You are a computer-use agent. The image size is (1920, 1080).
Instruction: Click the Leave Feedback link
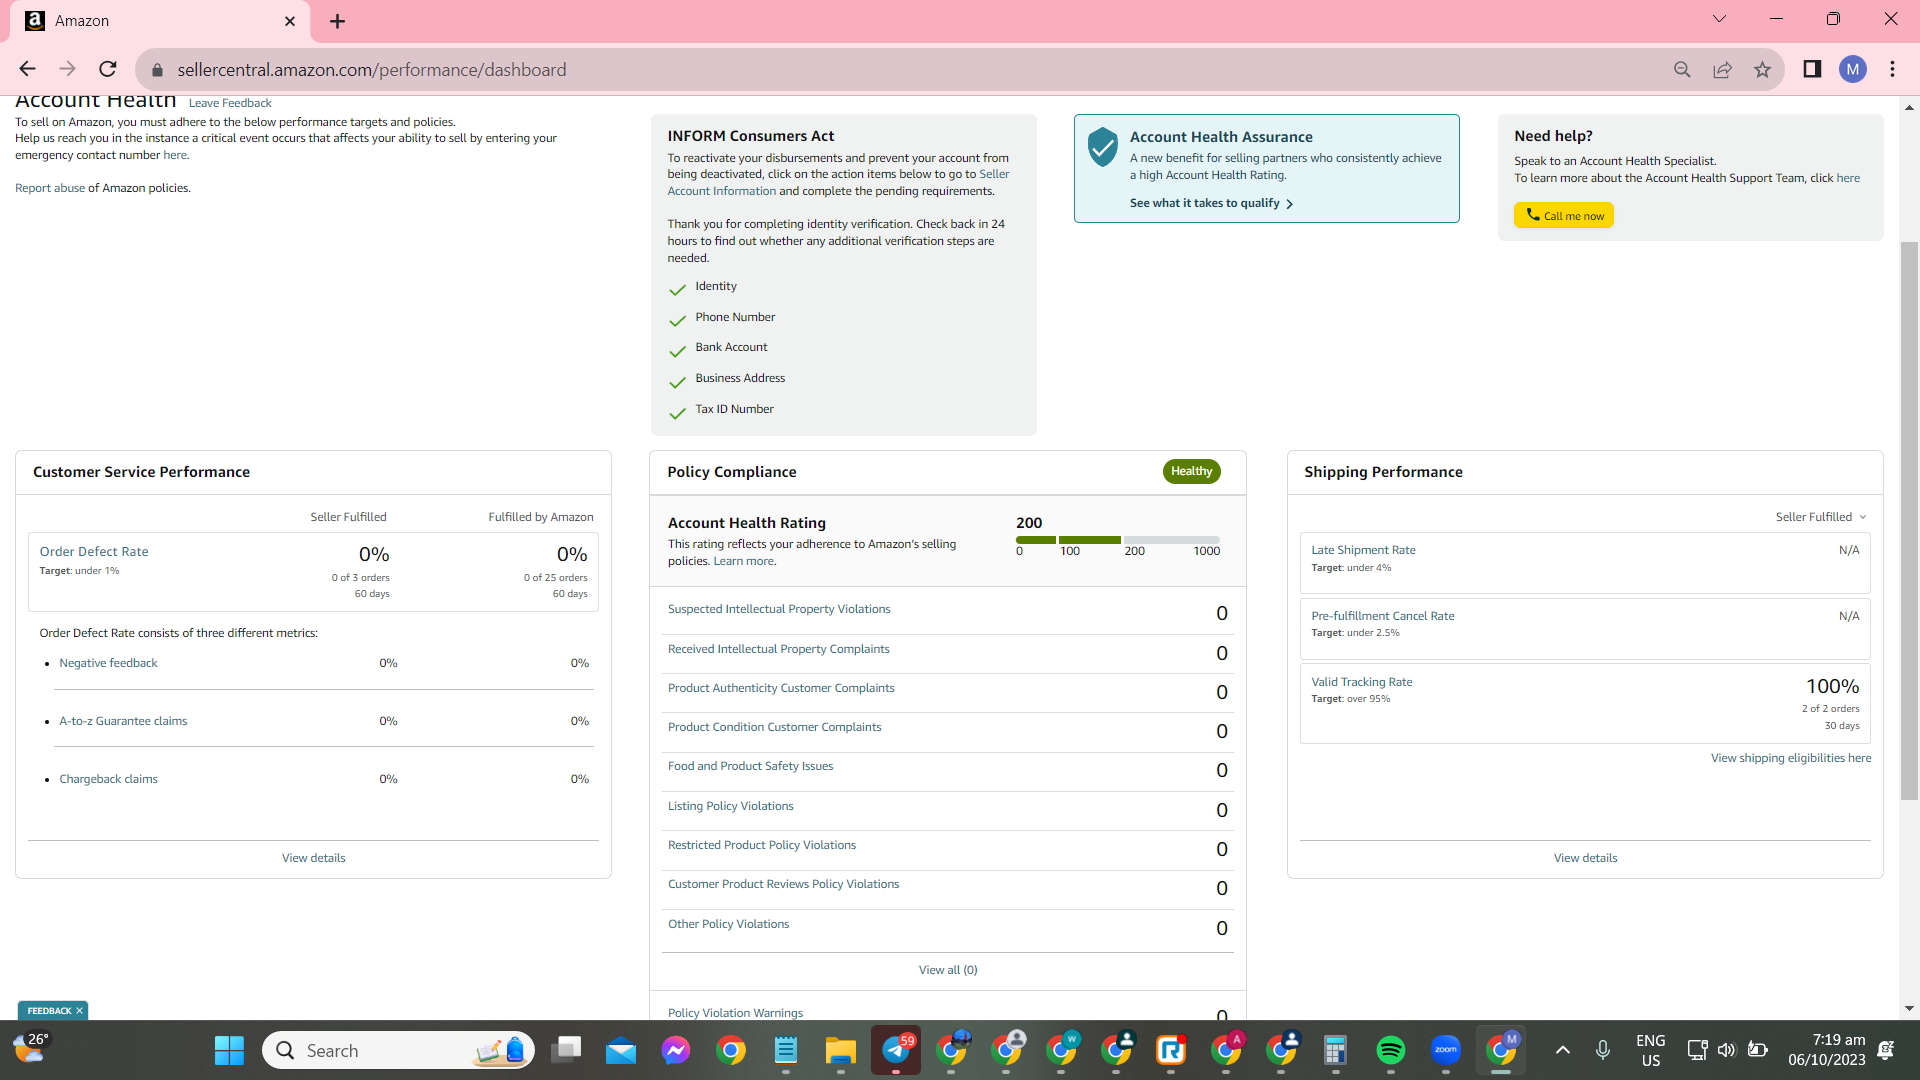pos(230,103)
